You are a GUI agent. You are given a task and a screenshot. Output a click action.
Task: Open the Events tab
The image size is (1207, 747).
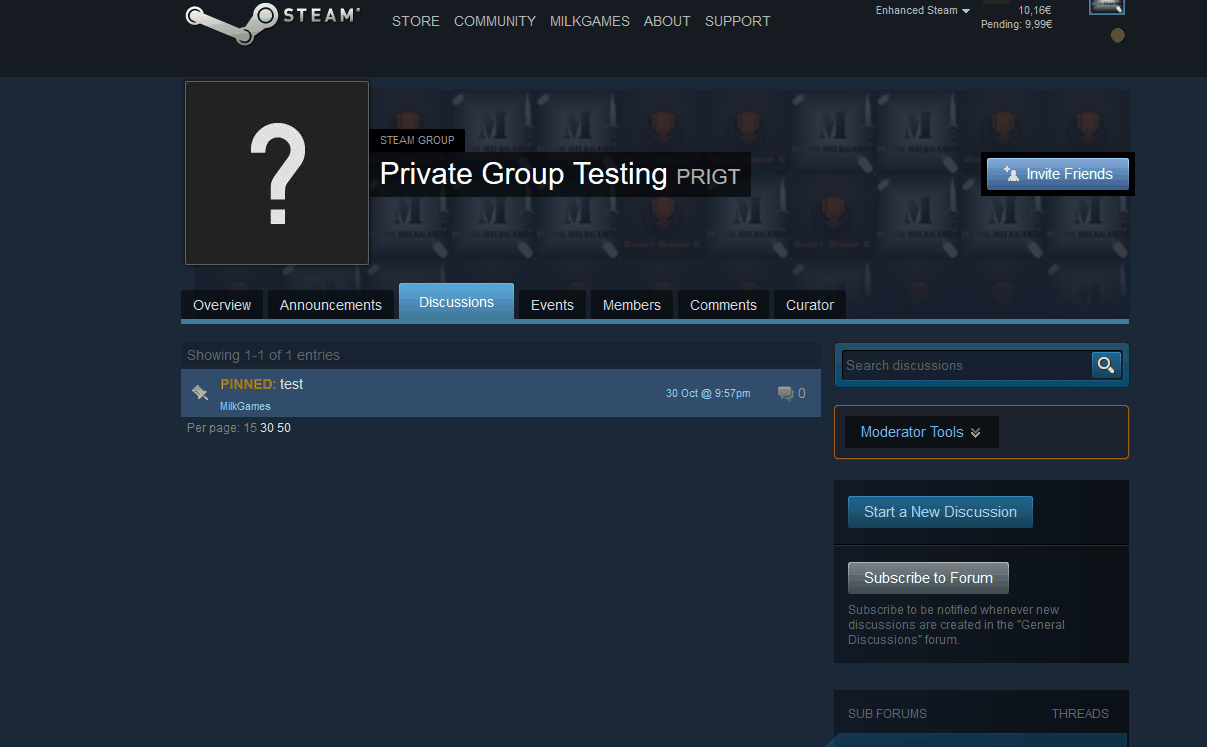(x=552, y=305)
